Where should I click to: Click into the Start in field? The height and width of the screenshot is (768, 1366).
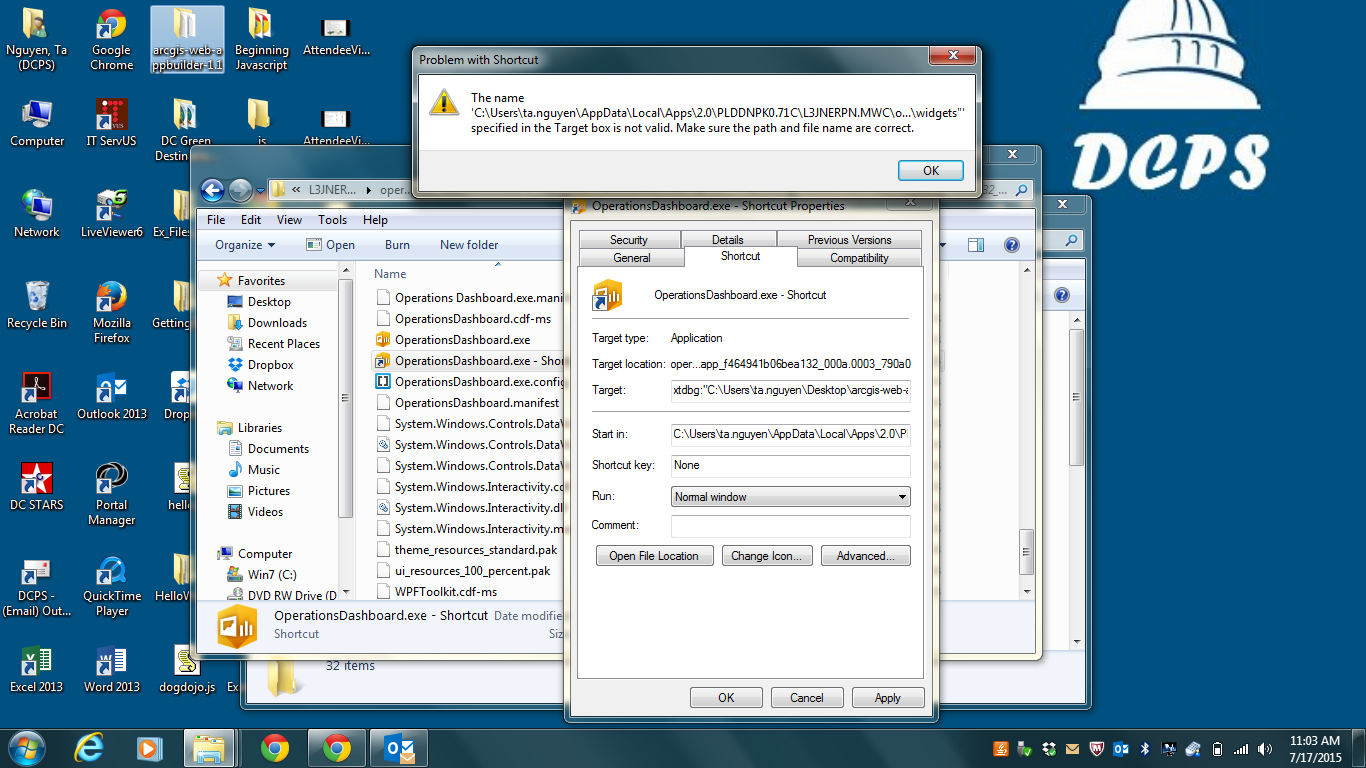tap(791, 435)
